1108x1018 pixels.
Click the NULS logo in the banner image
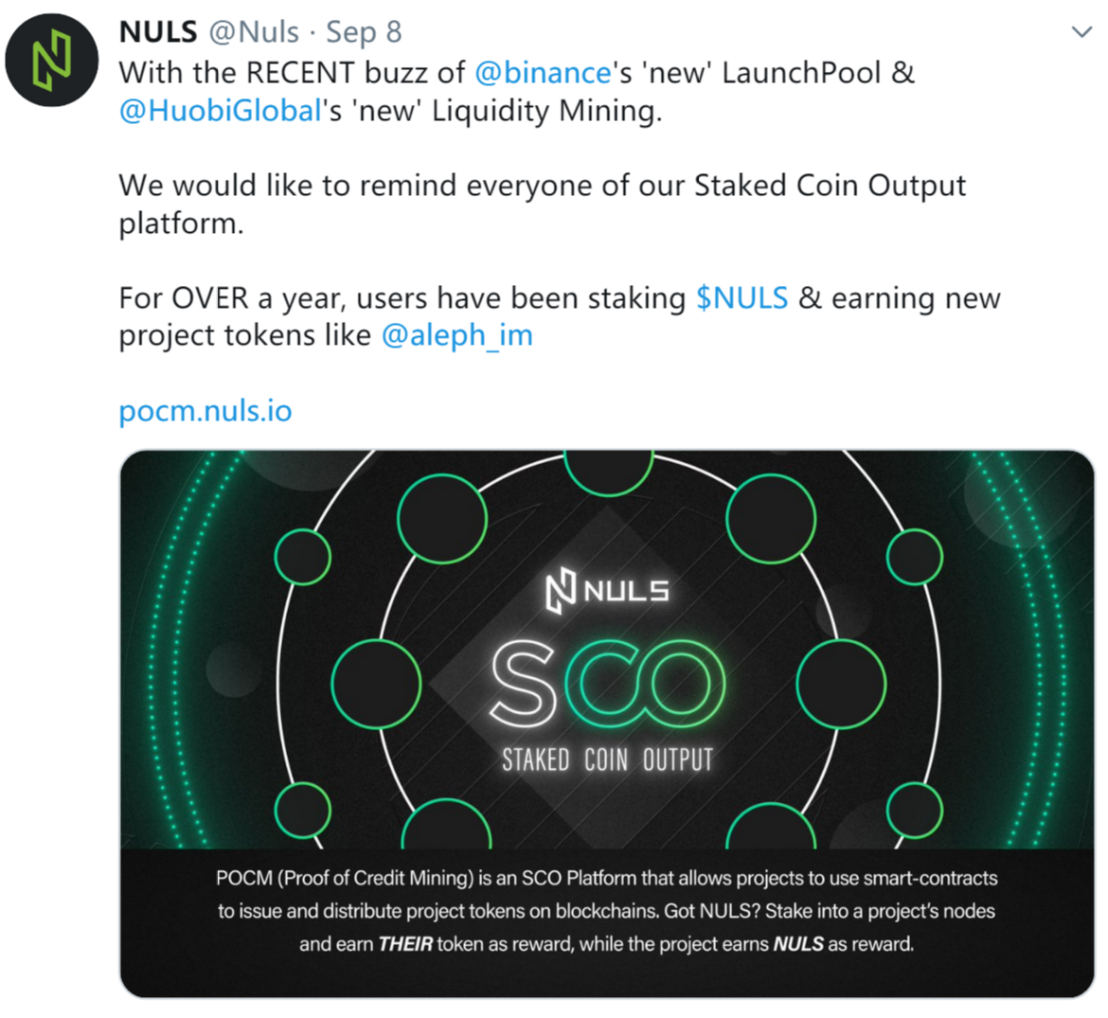coord(607,591)
